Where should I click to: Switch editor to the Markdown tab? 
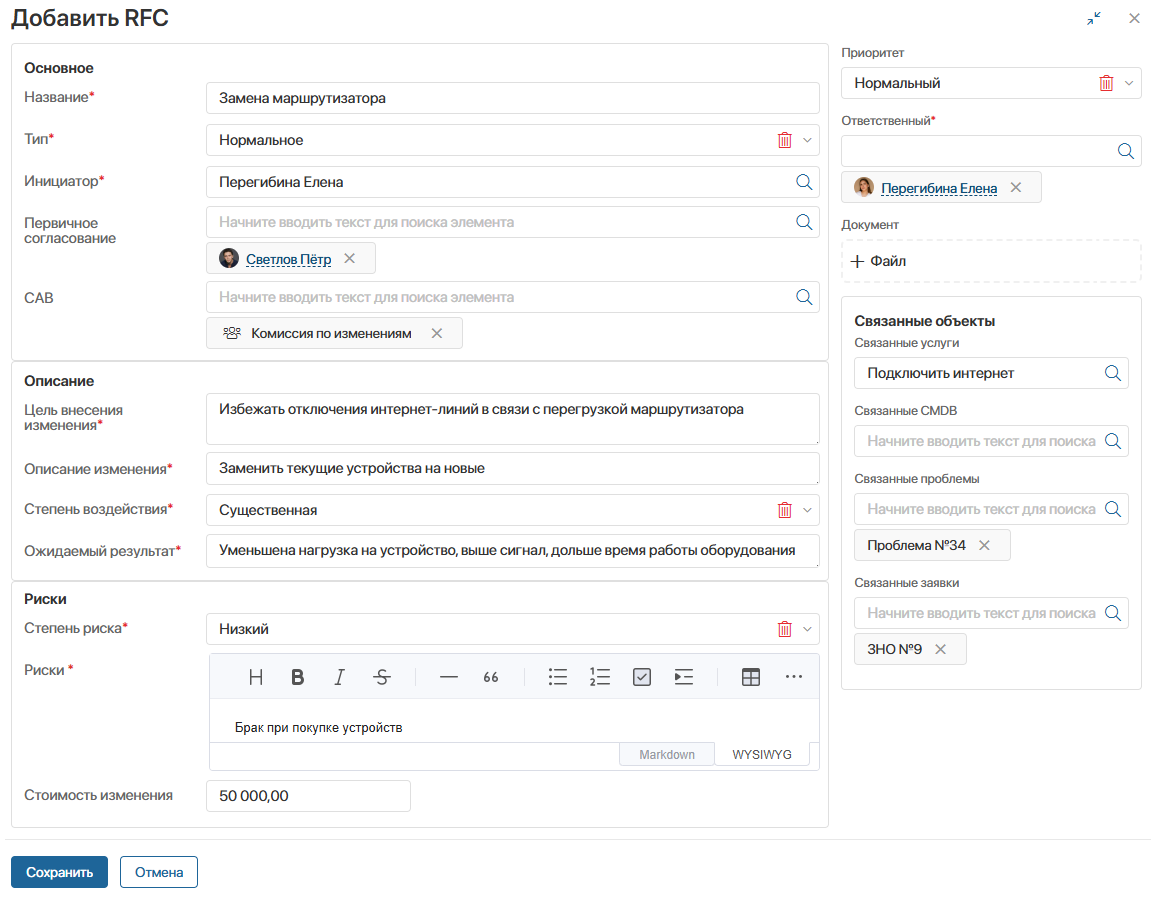point(667,754)
